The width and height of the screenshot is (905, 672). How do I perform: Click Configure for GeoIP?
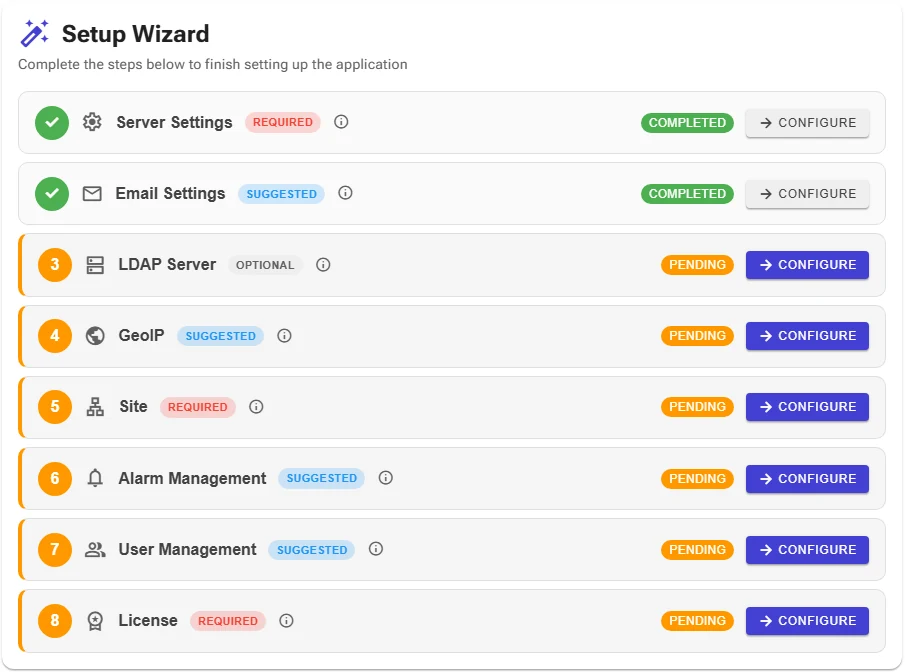(807, 335)
